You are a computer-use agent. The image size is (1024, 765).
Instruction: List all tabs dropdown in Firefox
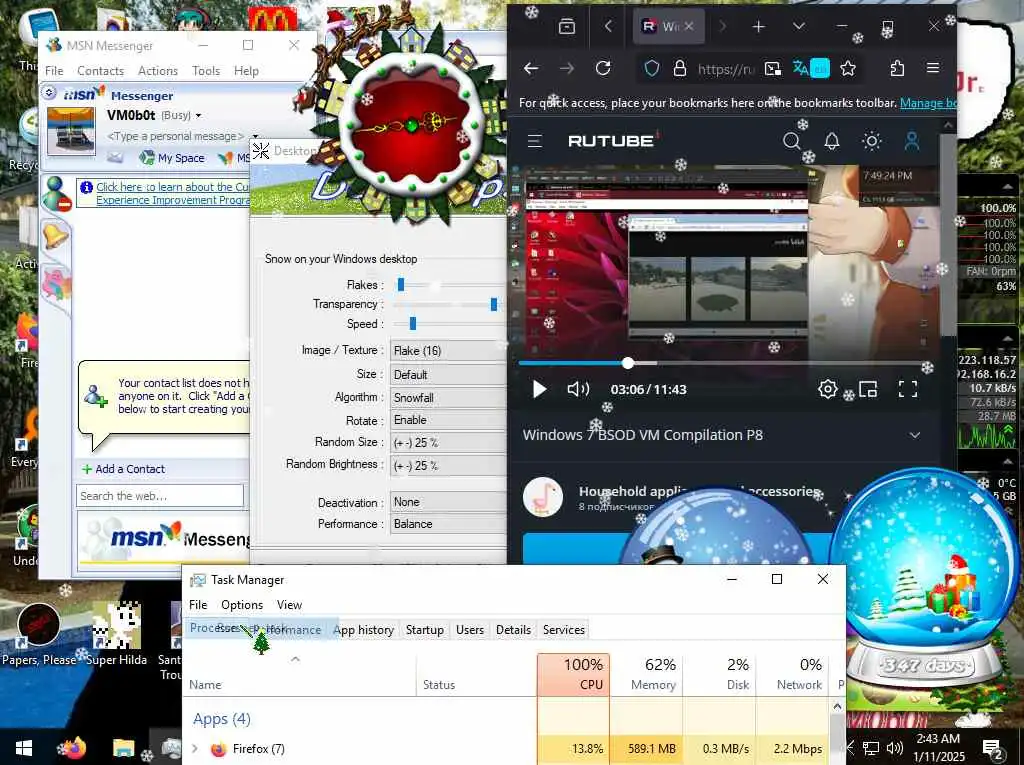point(799,27)
